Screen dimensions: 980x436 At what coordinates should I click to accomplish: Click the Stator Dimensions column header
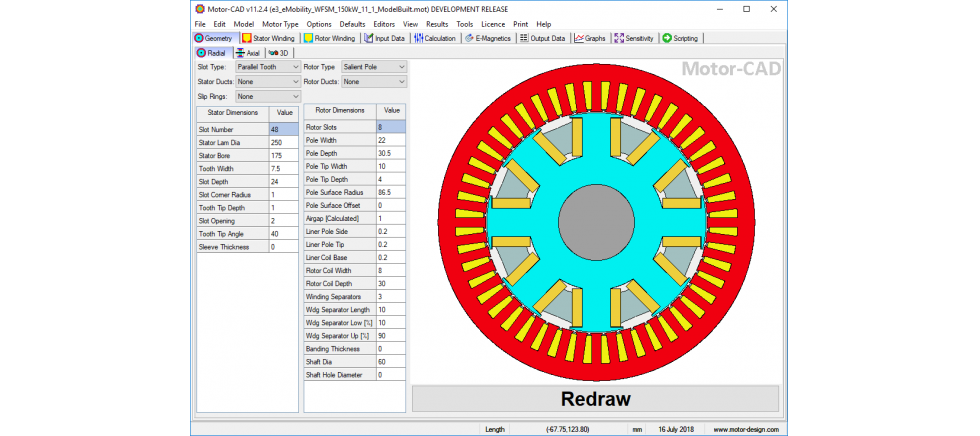point(232,113)
